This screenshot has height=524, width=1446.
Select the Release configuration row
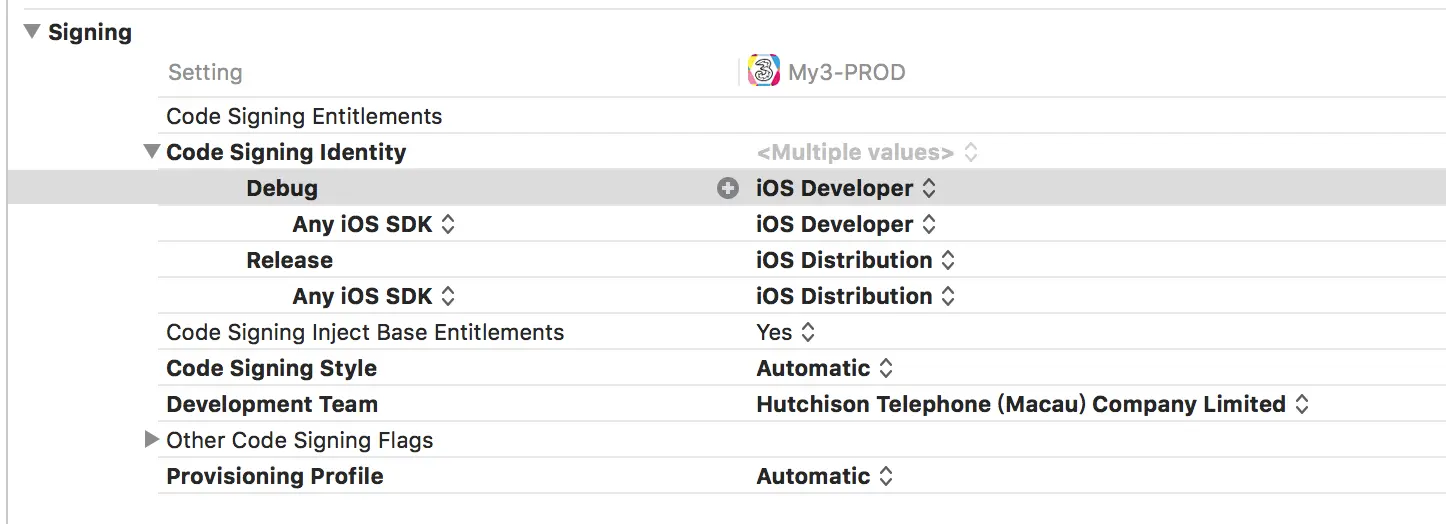point(802,260)
